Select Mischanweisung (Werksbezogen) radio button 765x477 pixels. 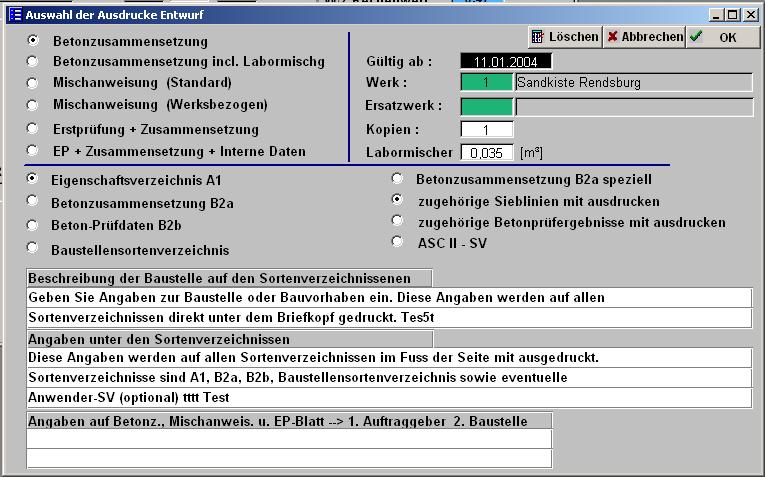pos(33,103)
